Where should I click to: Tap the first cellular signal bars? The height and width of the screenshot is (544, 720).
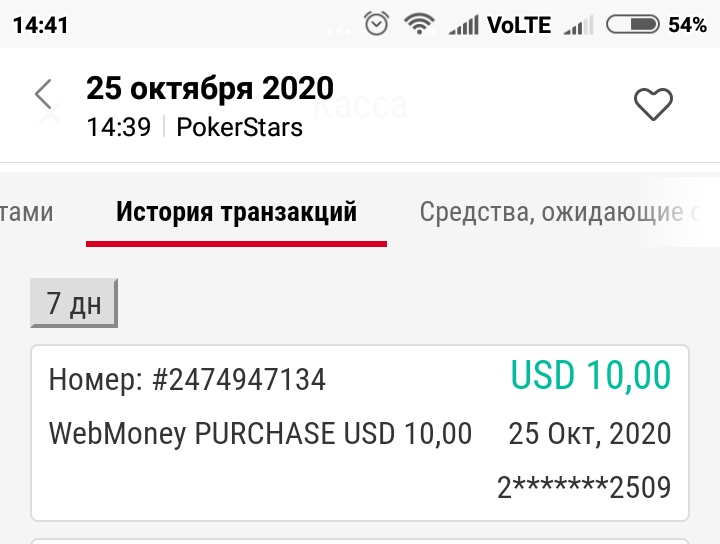tap(462, 25)
